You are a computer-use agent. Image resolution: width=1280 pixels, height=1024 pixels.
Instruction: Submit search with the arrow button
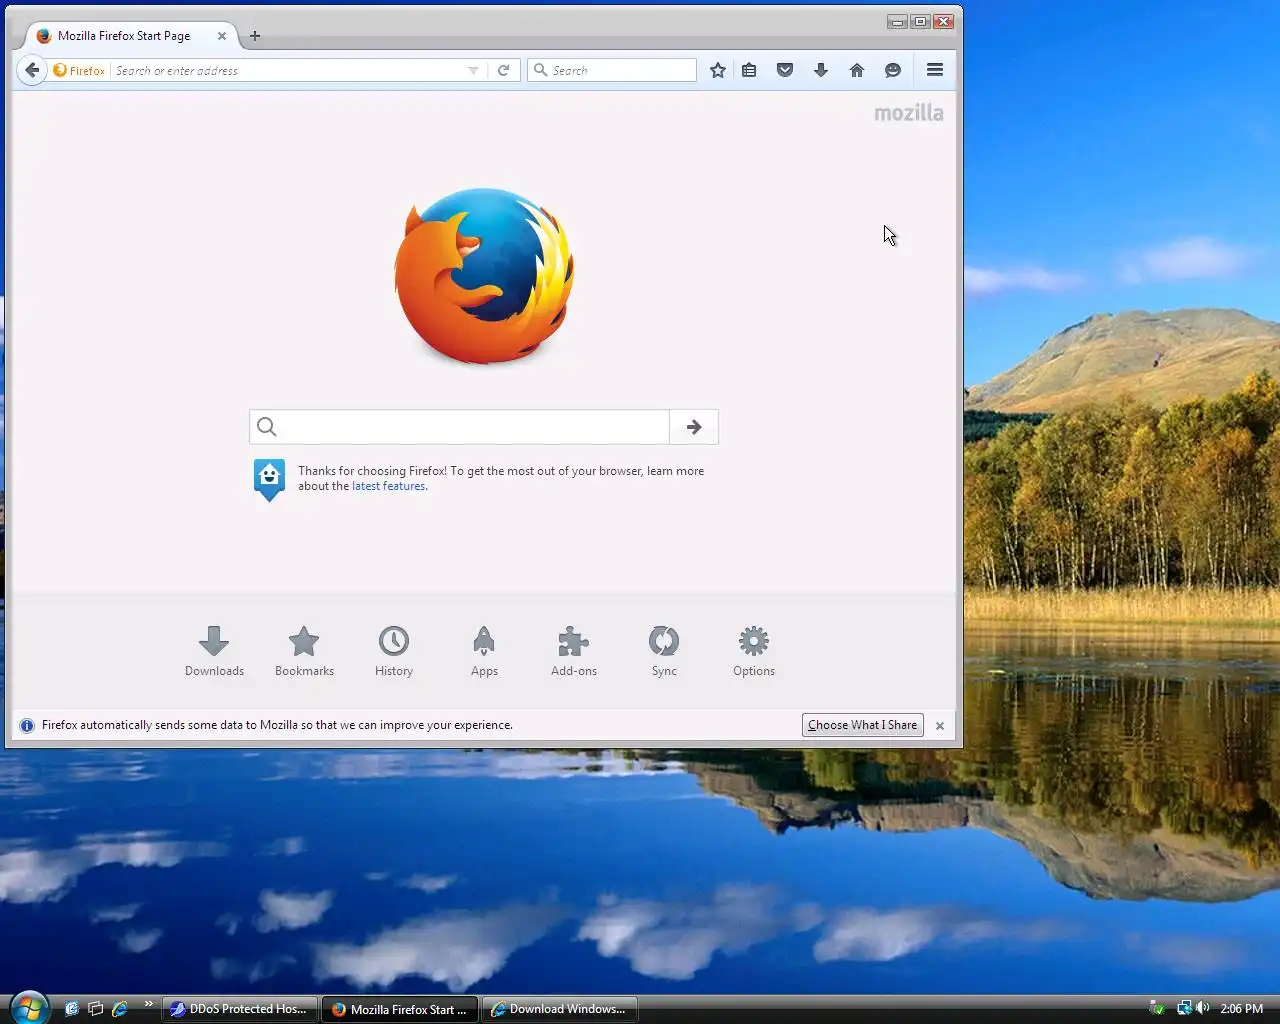(694, 427)
